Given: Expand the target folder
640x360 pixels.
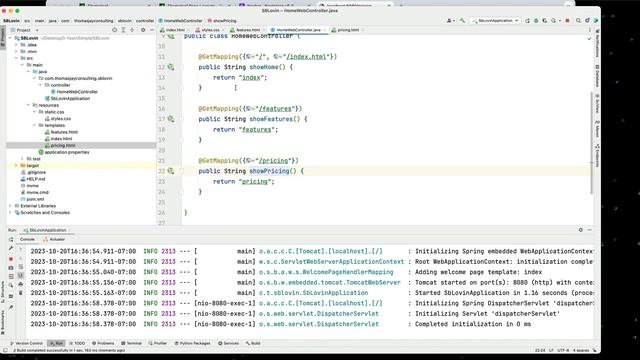Looking at the screenshot, I should pyautogui.click(x=16, y=165).
